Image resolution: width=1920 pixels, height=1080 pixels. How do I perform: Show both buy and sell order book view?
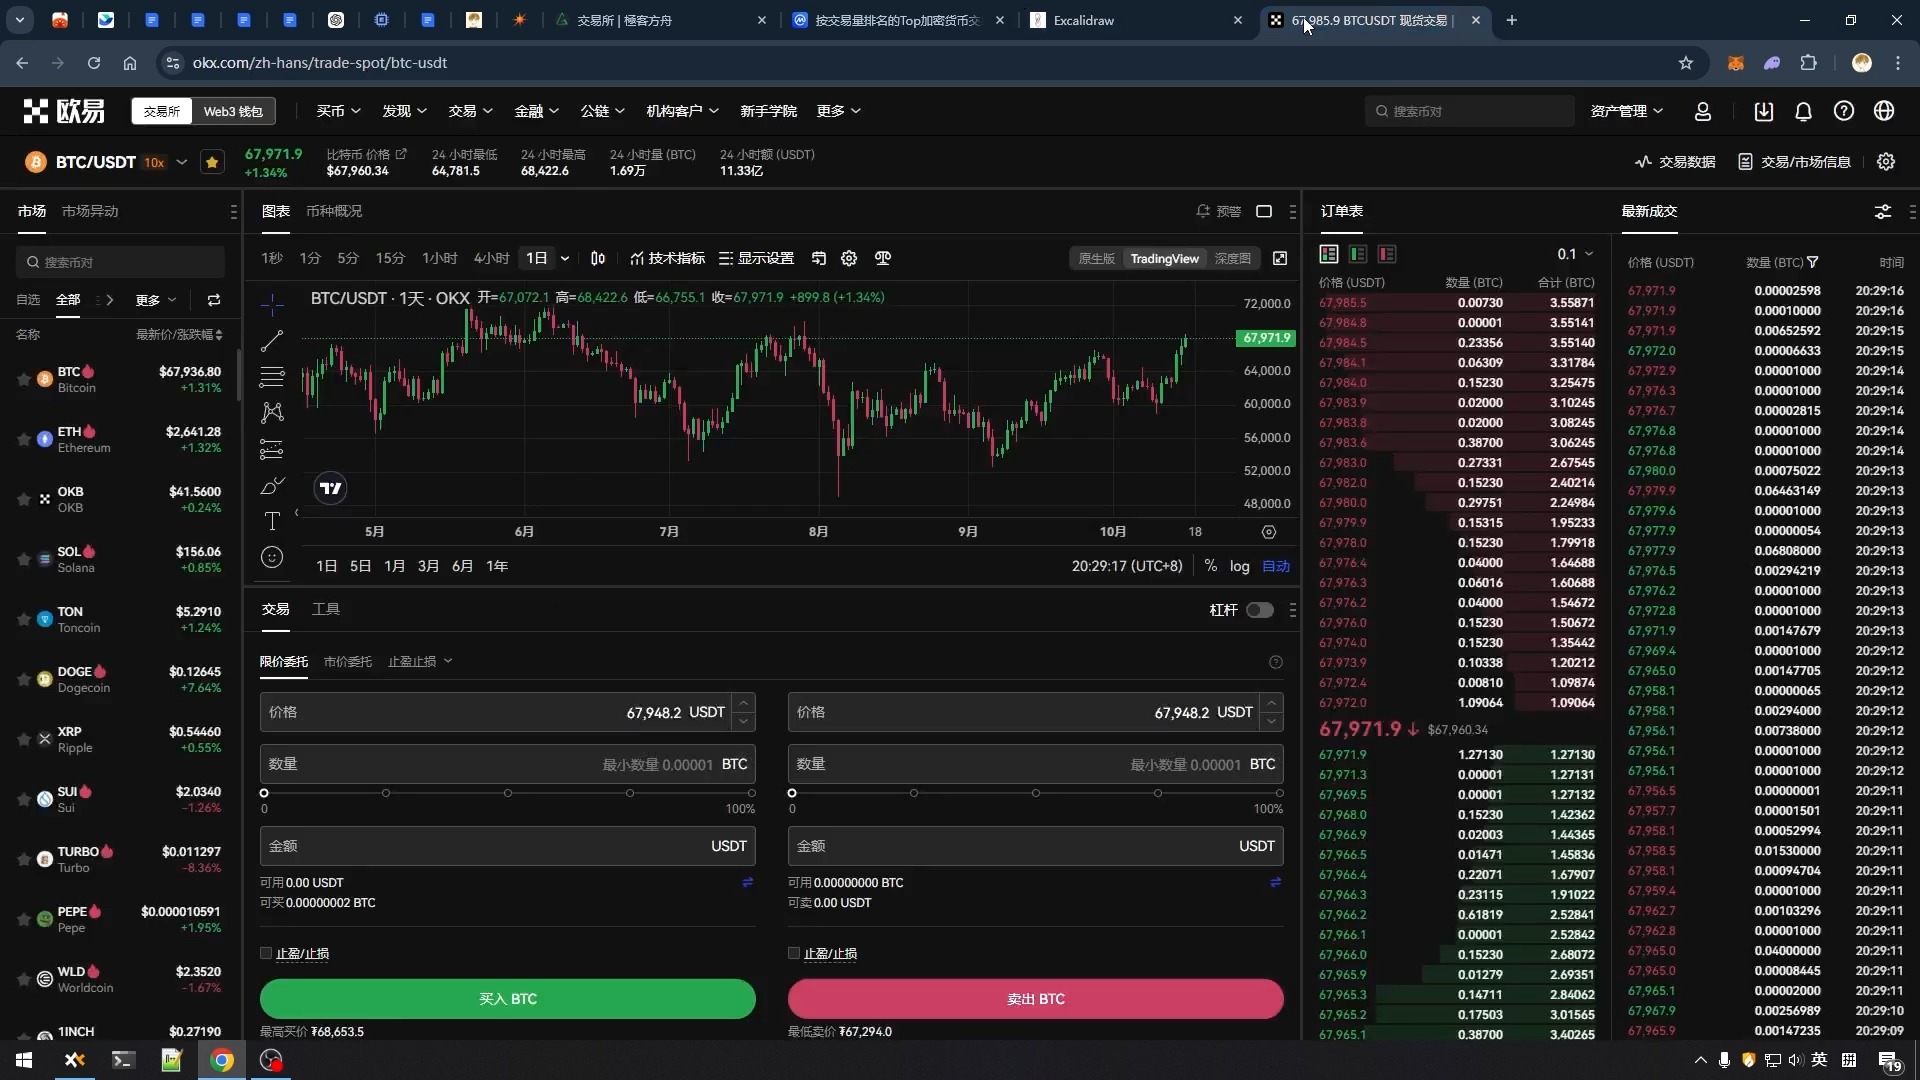[x=1329, y=254]
